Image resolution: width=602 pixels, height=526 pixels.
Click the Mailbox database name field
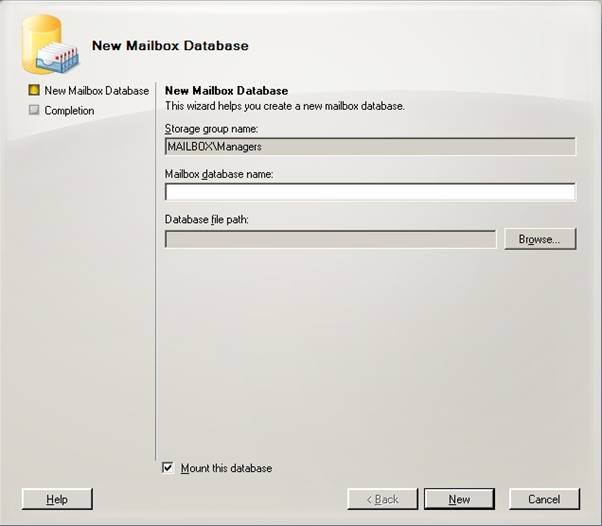370,192
